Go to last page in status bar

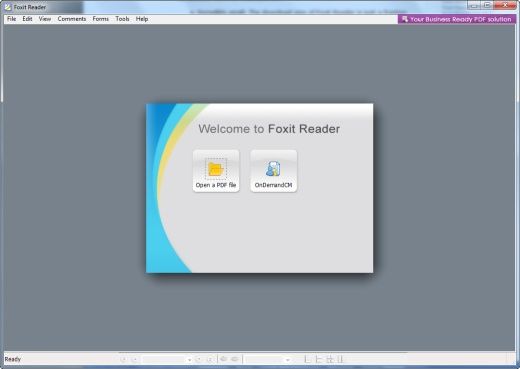click(x=210, y=359)
